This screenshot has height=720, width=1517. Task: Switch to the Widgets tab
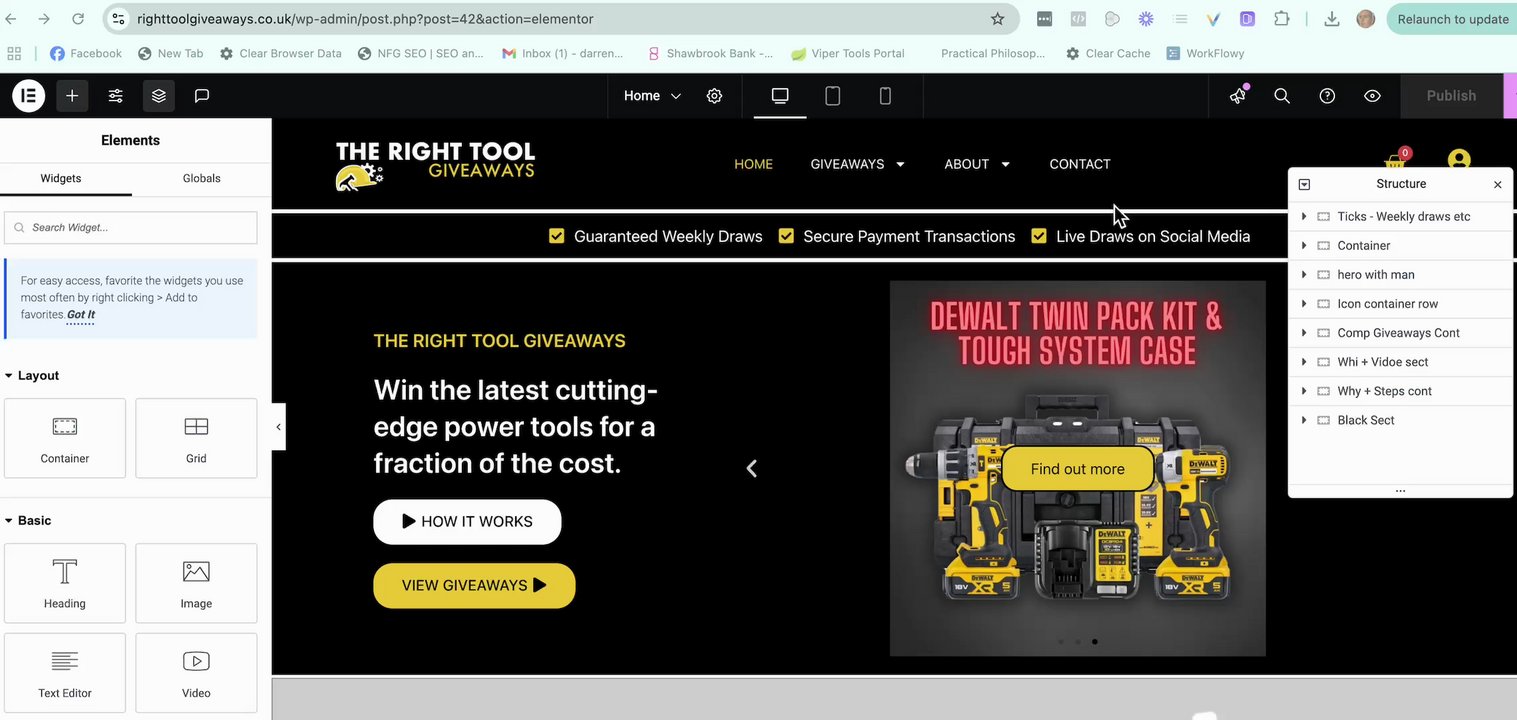(61, 178)
